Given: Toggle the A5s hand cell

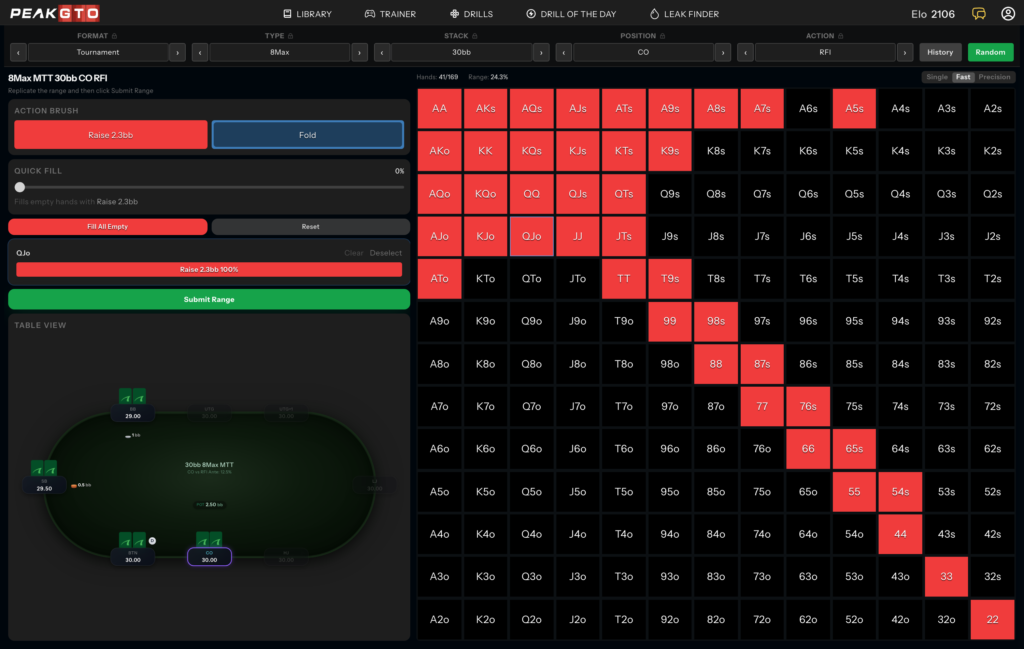Looking at the screenshot, I should (x=854, y=108).
